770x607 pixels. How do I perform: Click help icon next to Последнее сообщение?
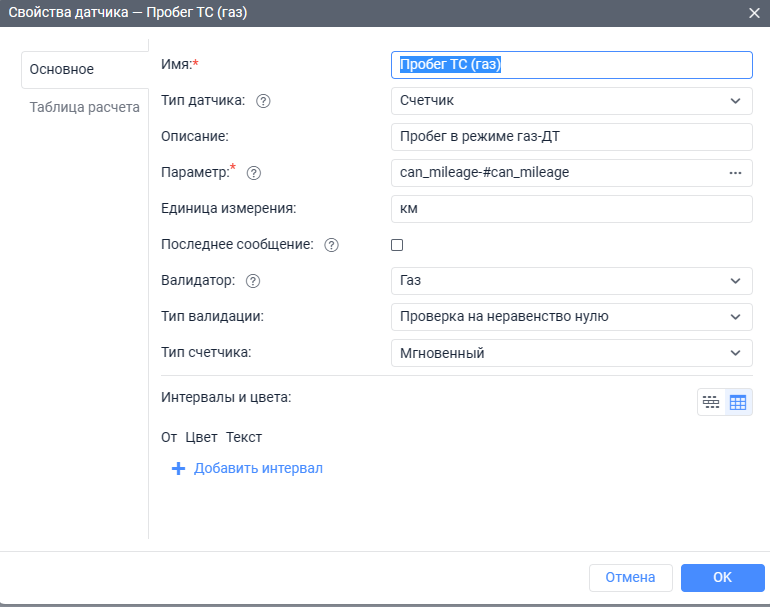point(332,245)
